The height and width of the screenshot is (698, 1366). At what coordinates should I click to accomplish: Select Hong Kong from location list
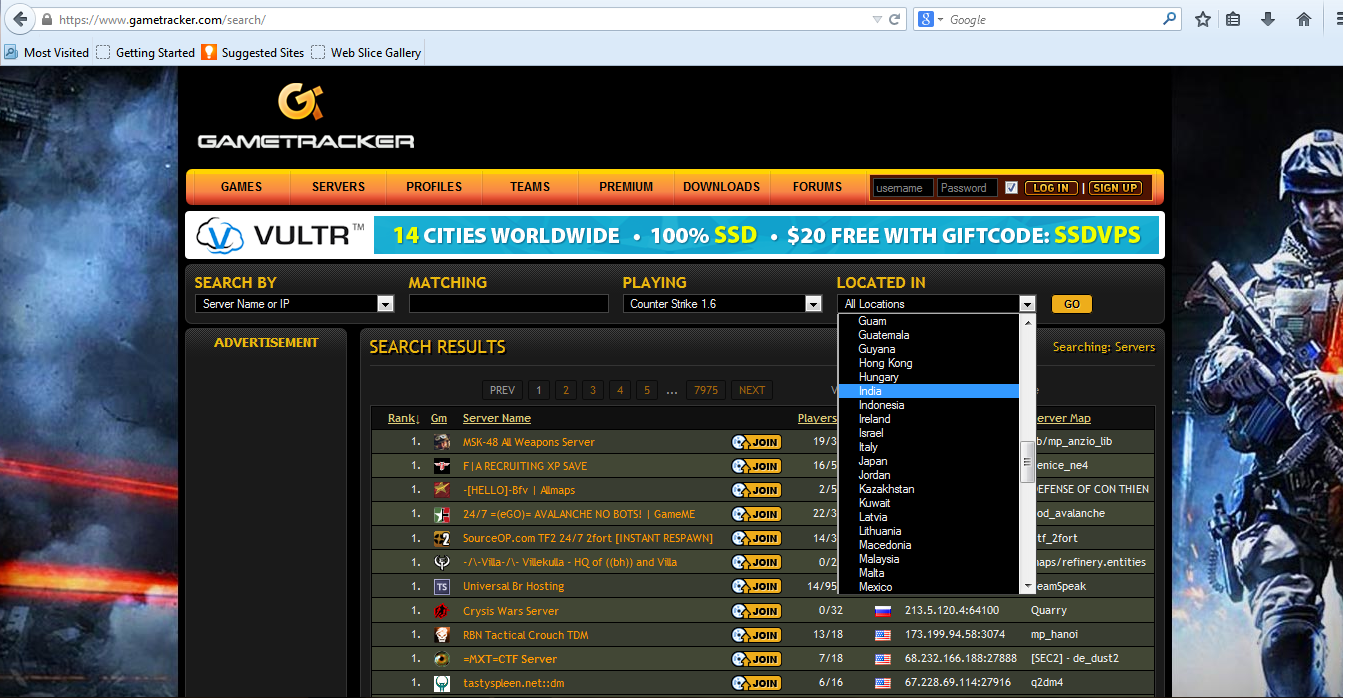click(x=928, y=363)
